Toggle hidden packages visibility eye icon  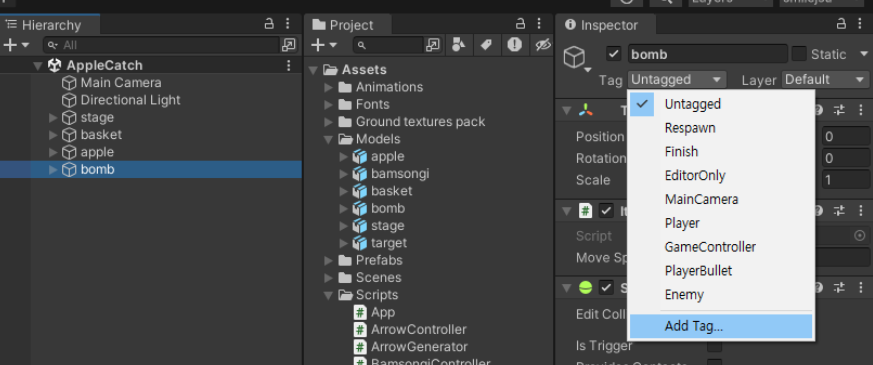point(543,45)
